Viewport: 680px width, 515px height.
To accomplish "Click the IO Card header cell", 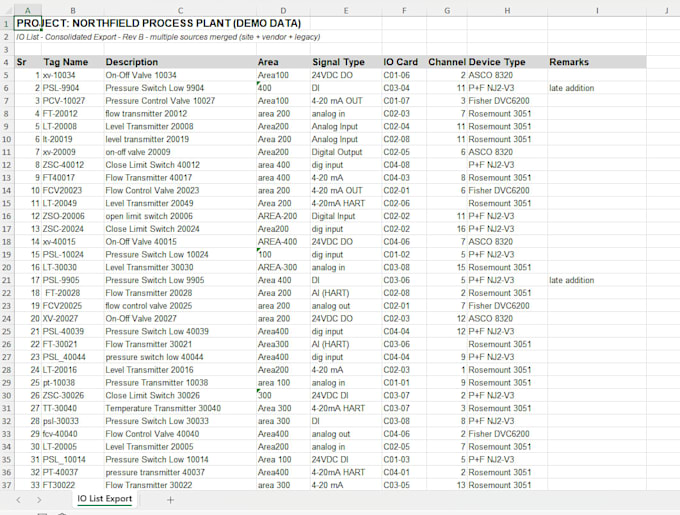I will 404,62.
